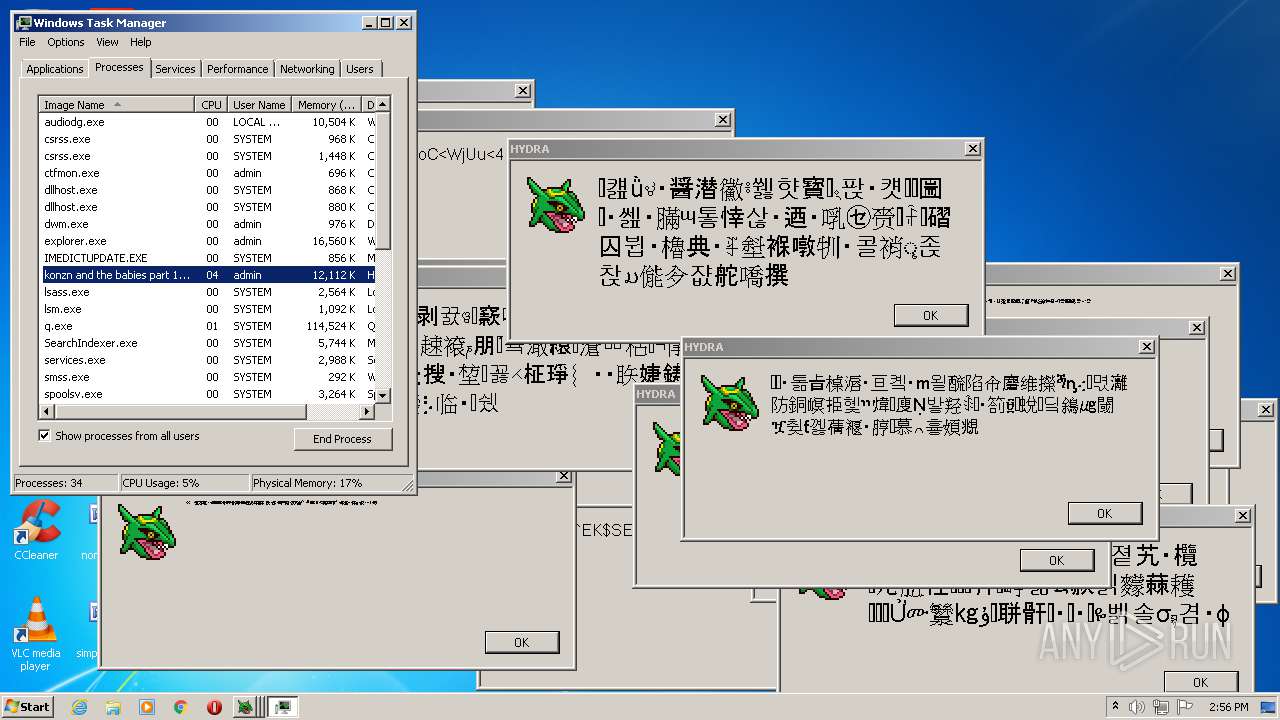The width and height of the screenshot is (1280, 720).
Task: Select the Processes tab
Action: [x=119, y=67]
